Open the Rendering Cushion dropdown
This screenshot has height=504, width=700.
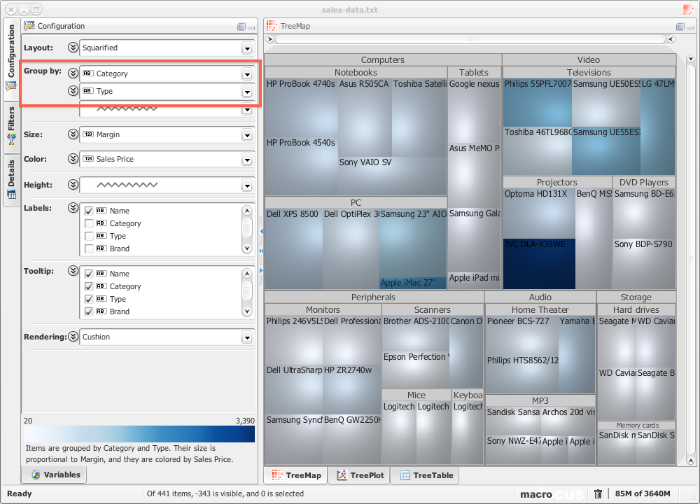(246, 337)
